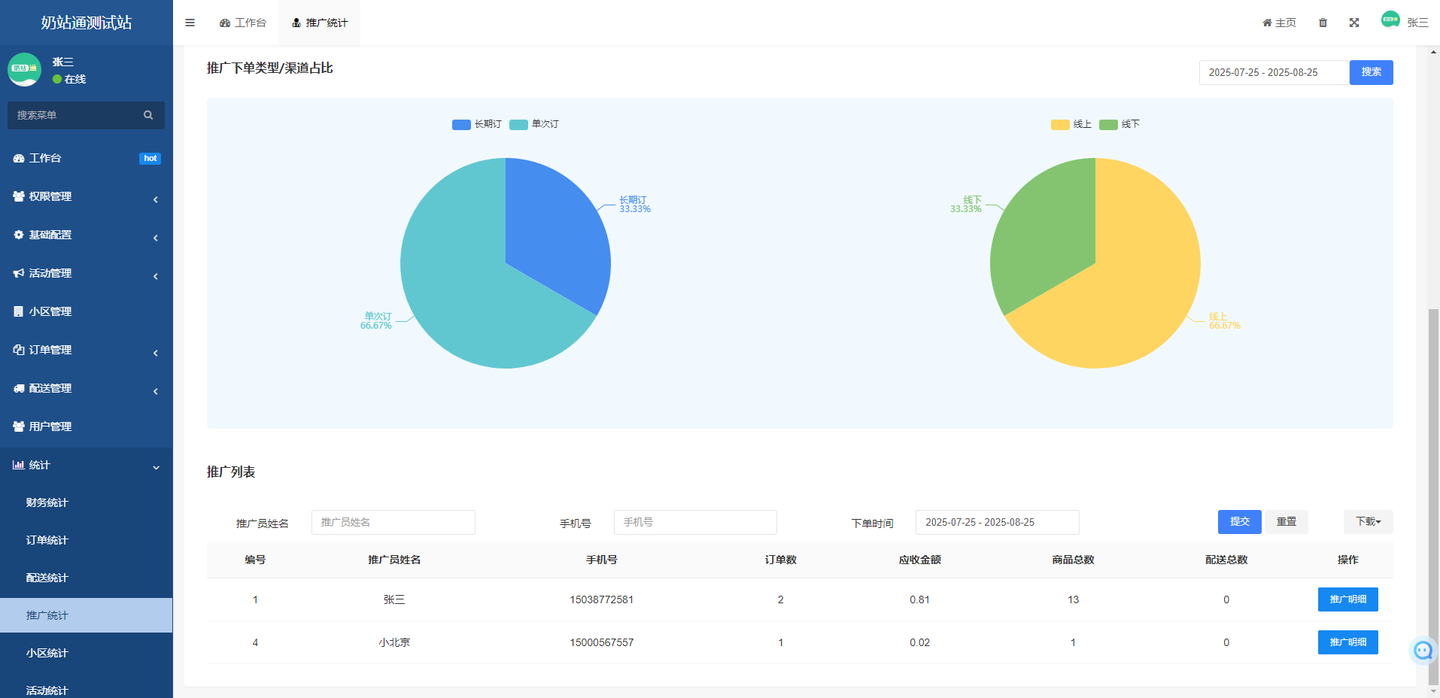Open 活动统计 submenu item
The width and height of the screenshot is (1440, 698).
(86, 689)
